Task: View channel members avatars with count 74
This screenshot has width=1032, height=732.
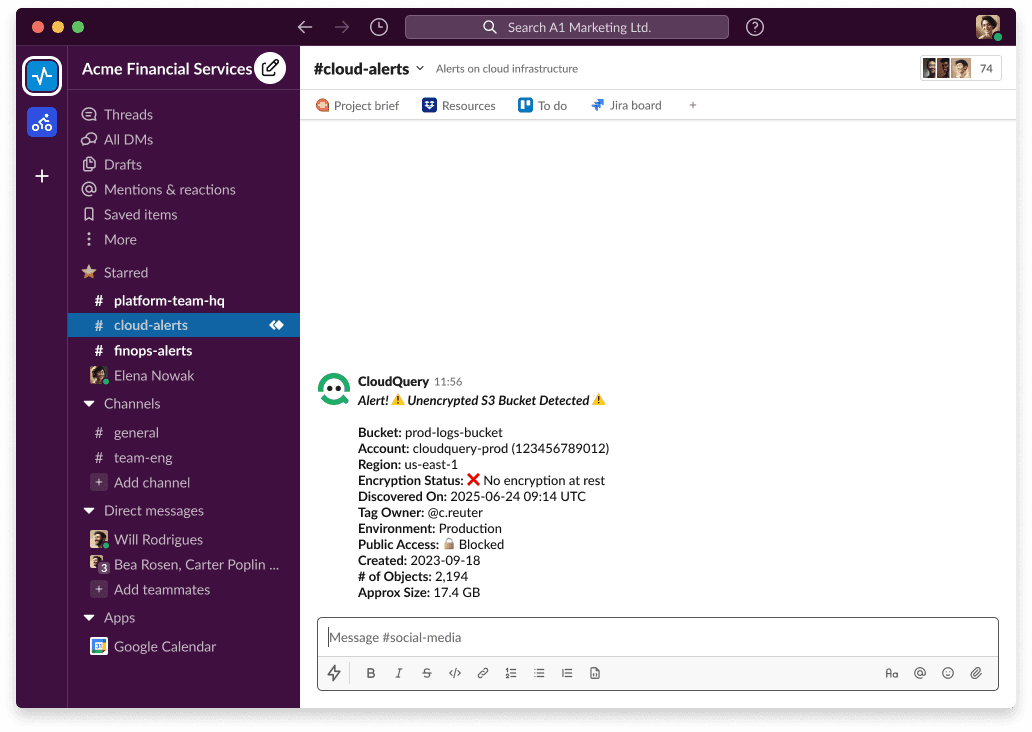Action: point(960,68)
